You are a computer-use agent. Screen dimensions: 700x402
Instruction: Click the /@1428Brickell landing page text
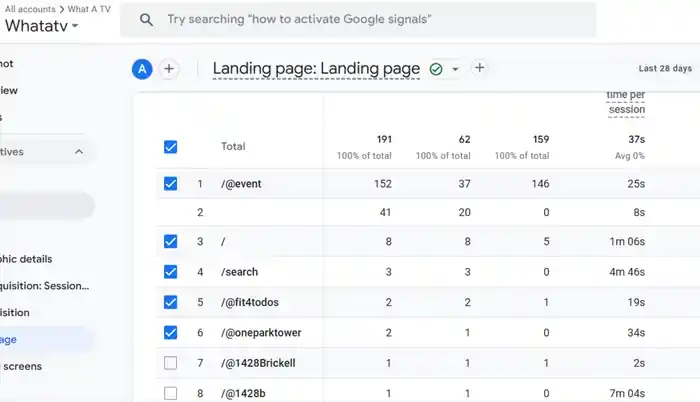258,363
